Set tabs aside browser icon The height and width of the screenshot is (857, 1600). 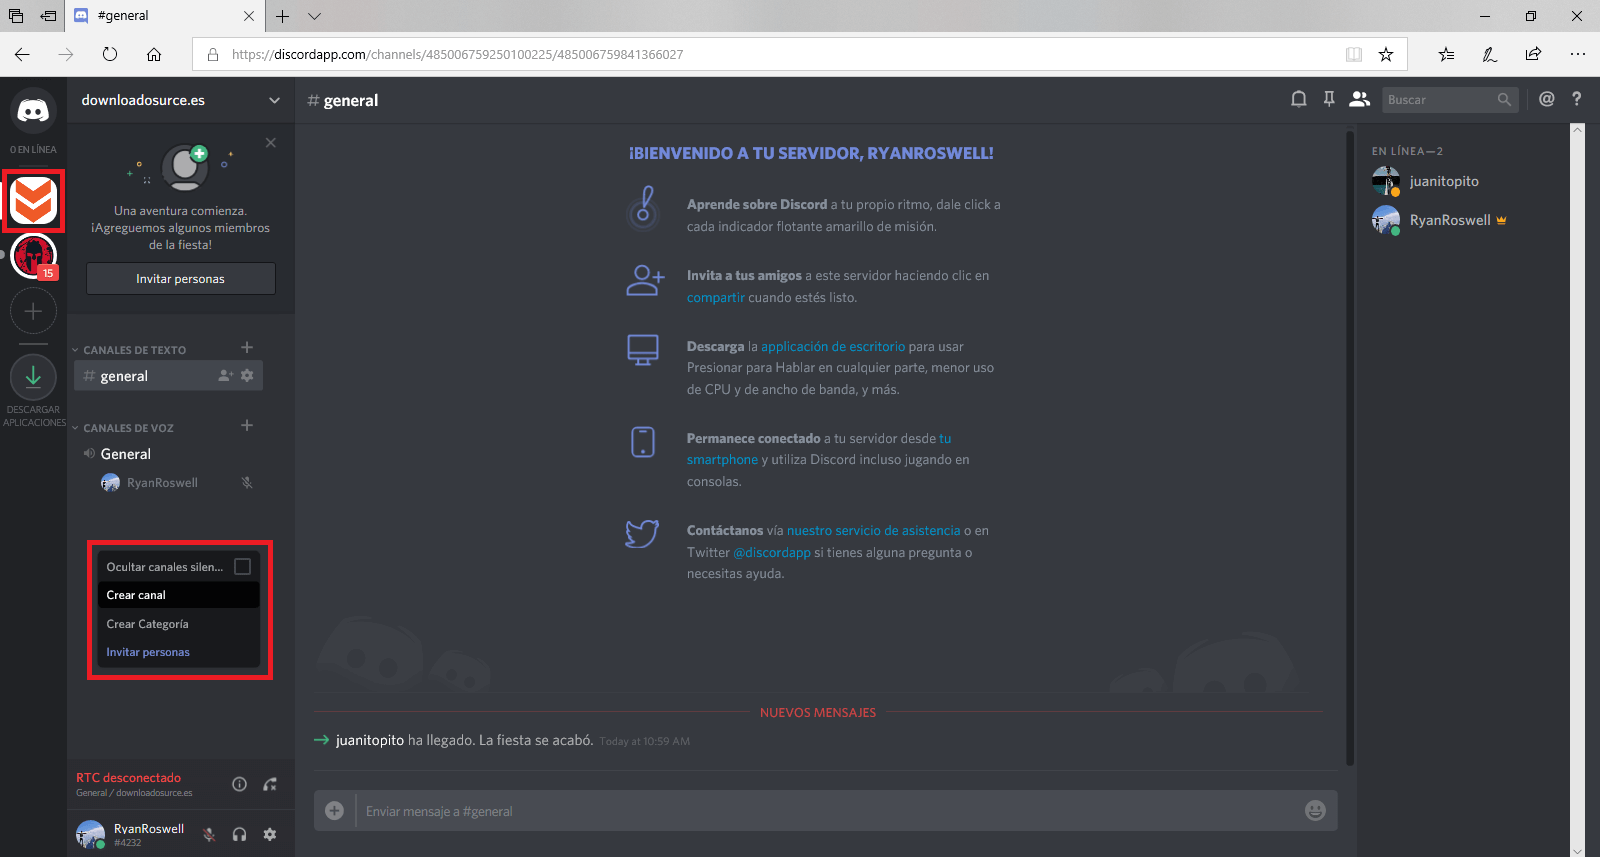(48, 16)
